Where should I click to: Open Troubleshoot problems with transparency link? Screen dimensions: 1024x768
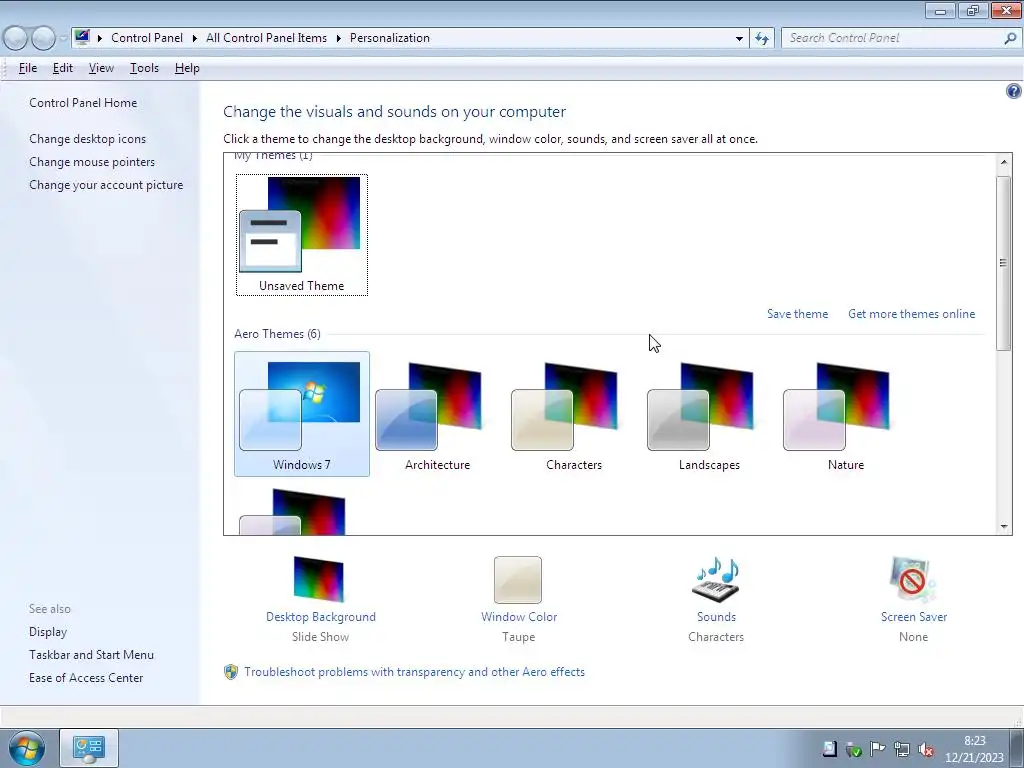click(x=414, y=671)
